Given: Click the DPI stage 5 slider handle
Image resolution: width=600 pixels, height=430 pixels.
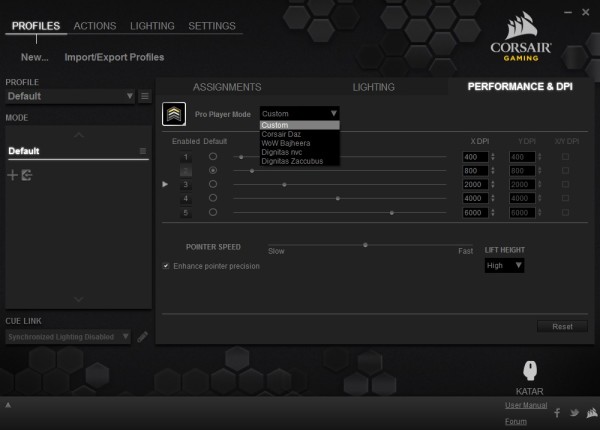Looking at the screenshot, I should click(392, 213).
